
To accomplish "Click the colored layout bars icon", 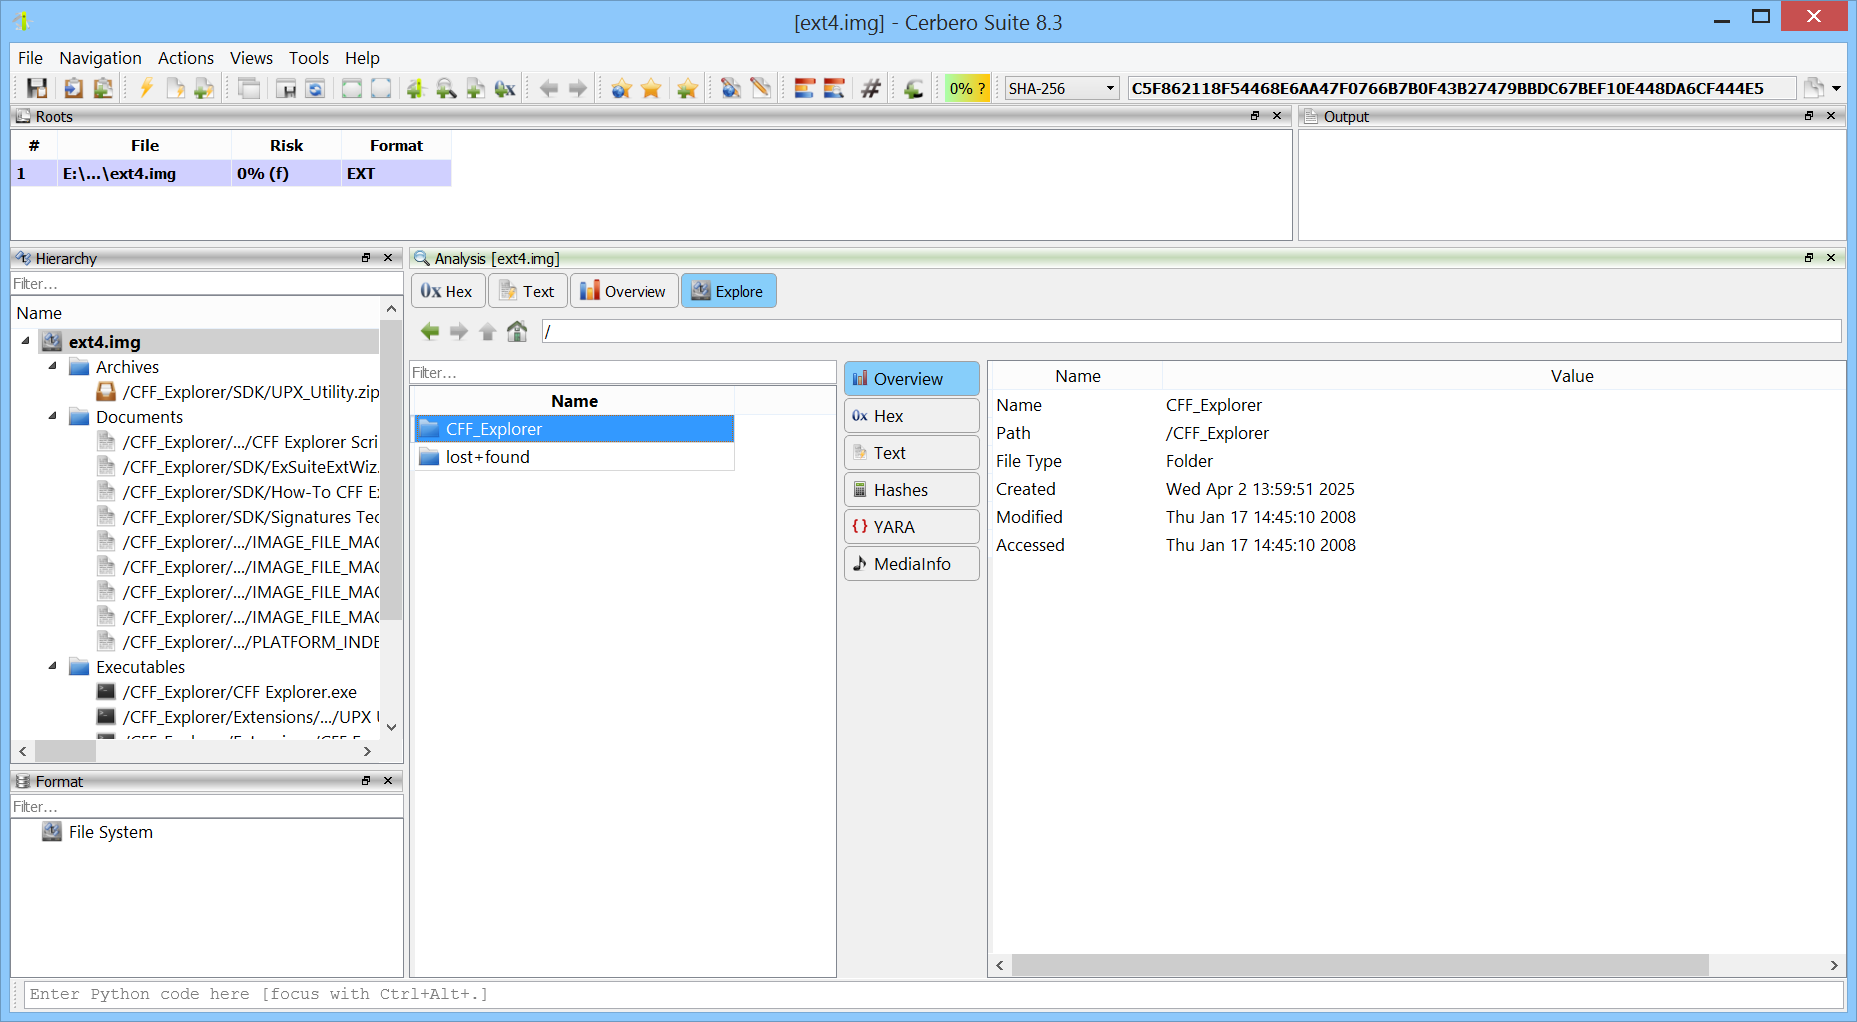I will pyautogui.click(x=805, y=88).
